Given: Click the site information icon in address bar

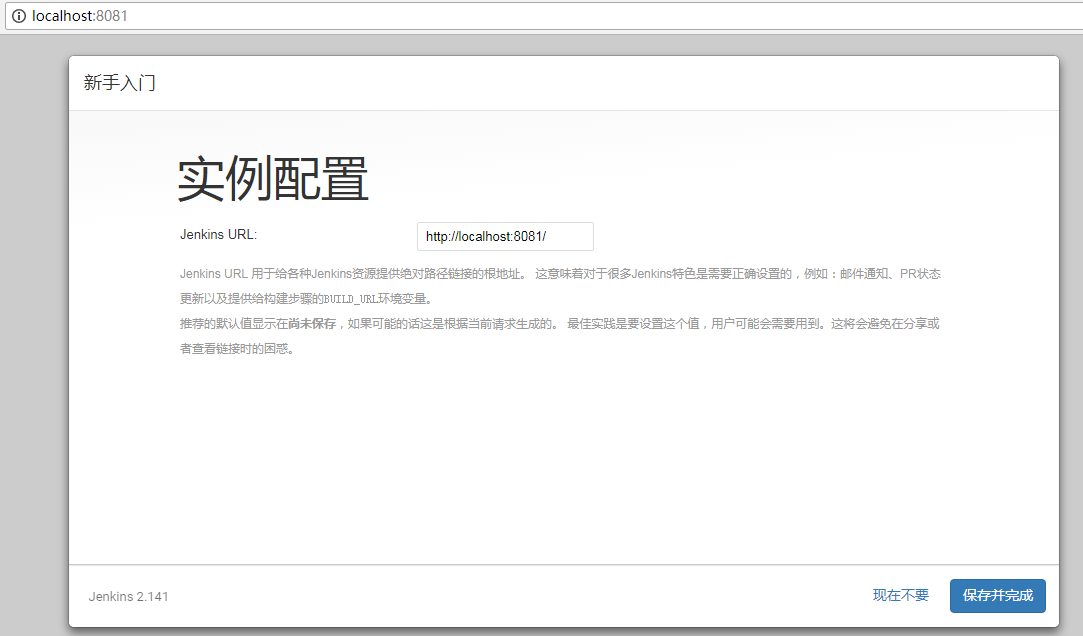Looking at the screenshot, I should [x=18, y=16].
